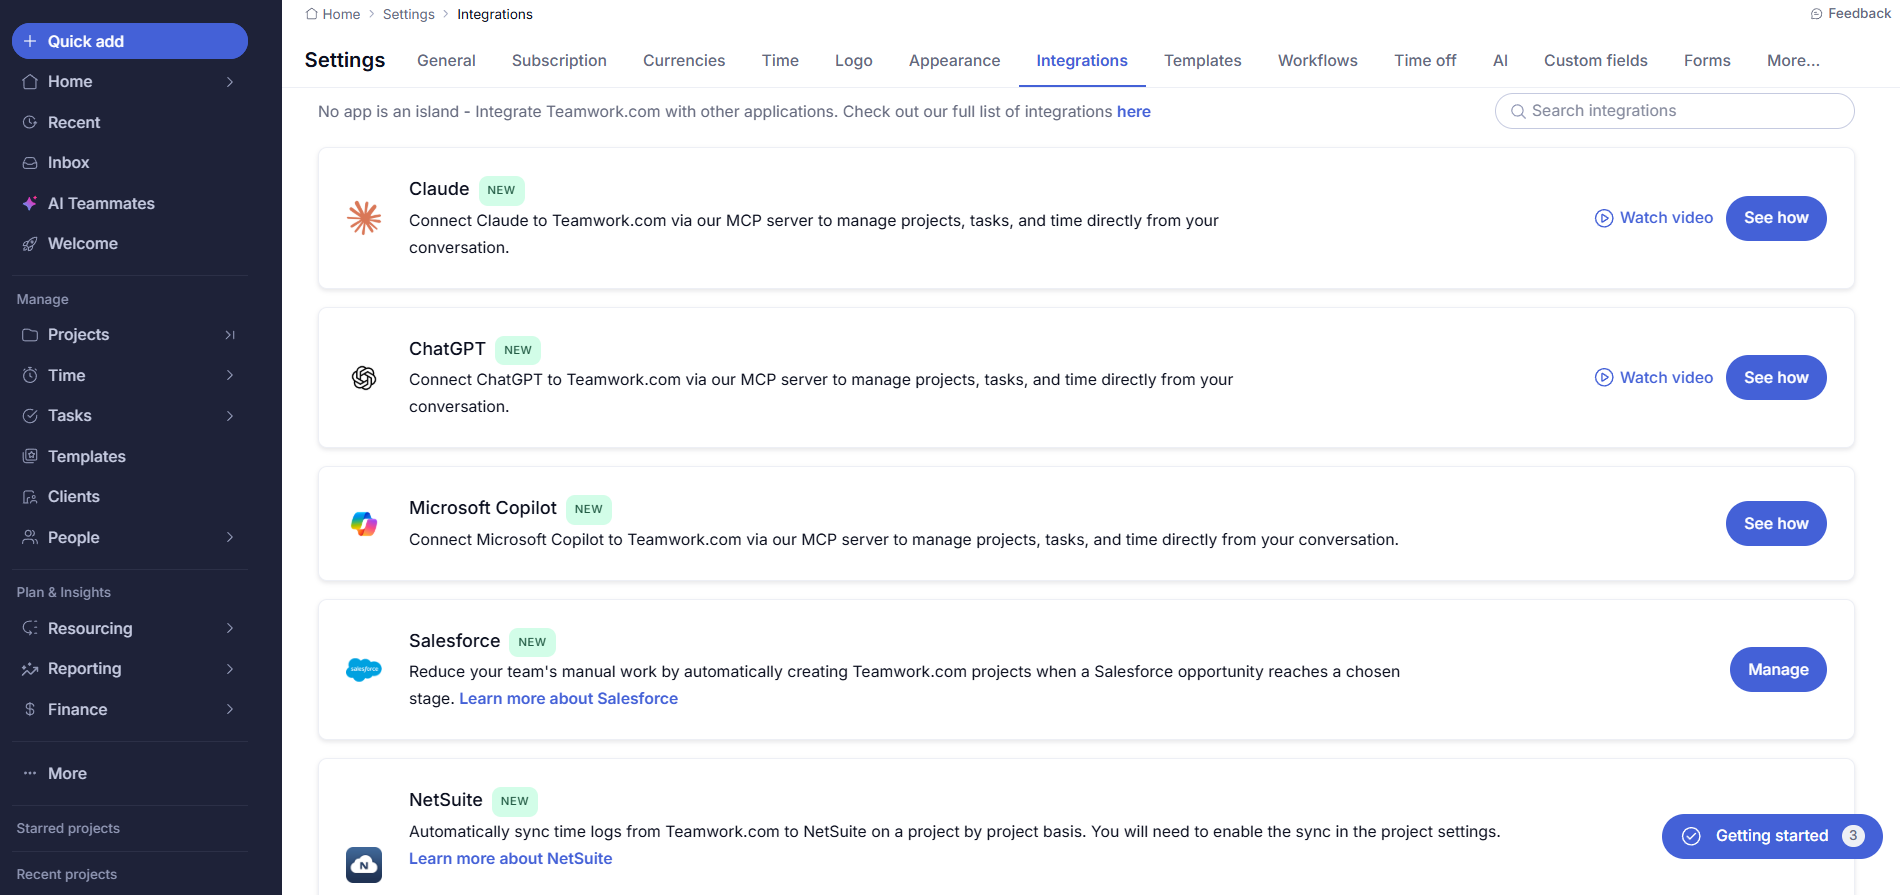1900x895 pixels.
Task: Click the More ellipsis icon in sidebar
Action: [x=30, y=773]
